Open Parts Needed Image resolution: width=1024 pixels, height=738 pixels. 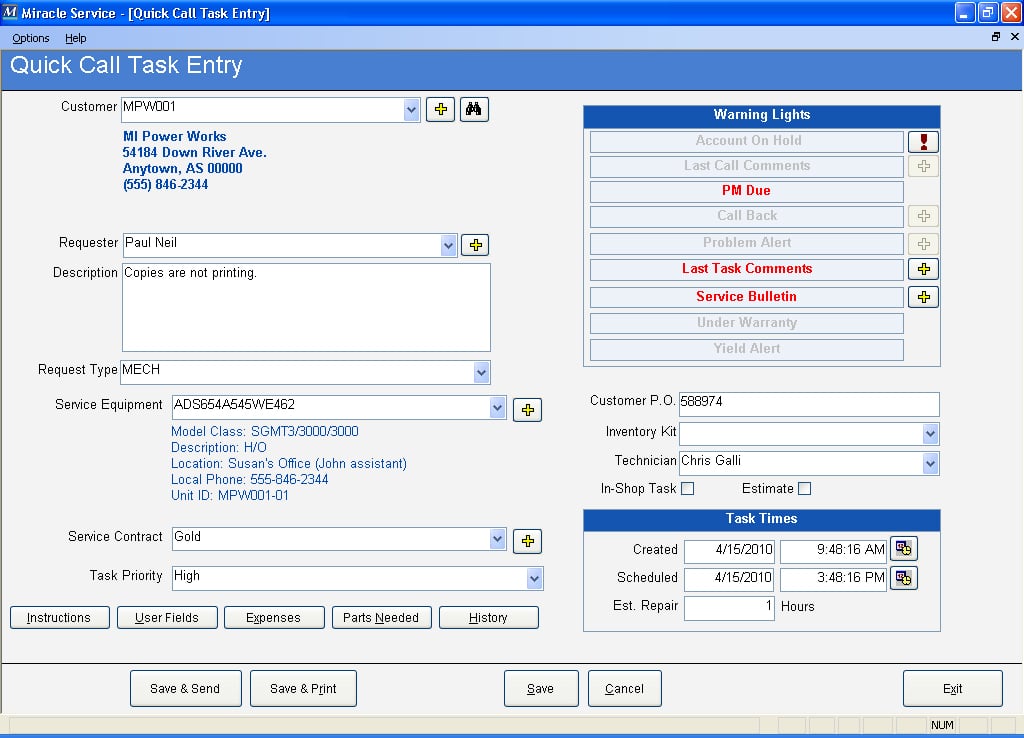(x=381, y=618)
